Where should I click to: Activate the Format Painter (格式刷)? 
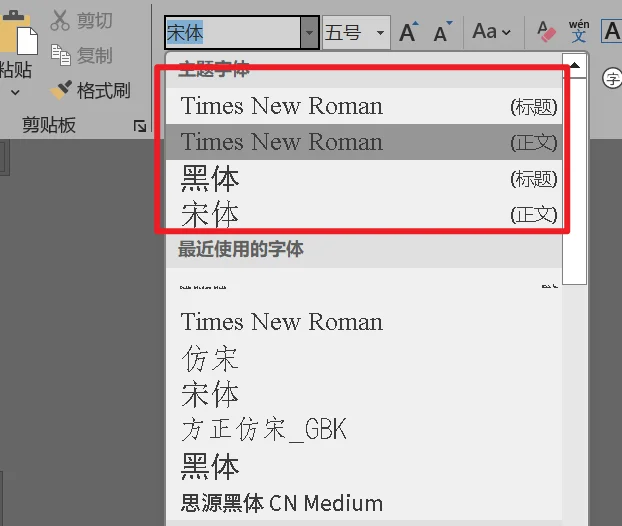(x=90, y=90)
